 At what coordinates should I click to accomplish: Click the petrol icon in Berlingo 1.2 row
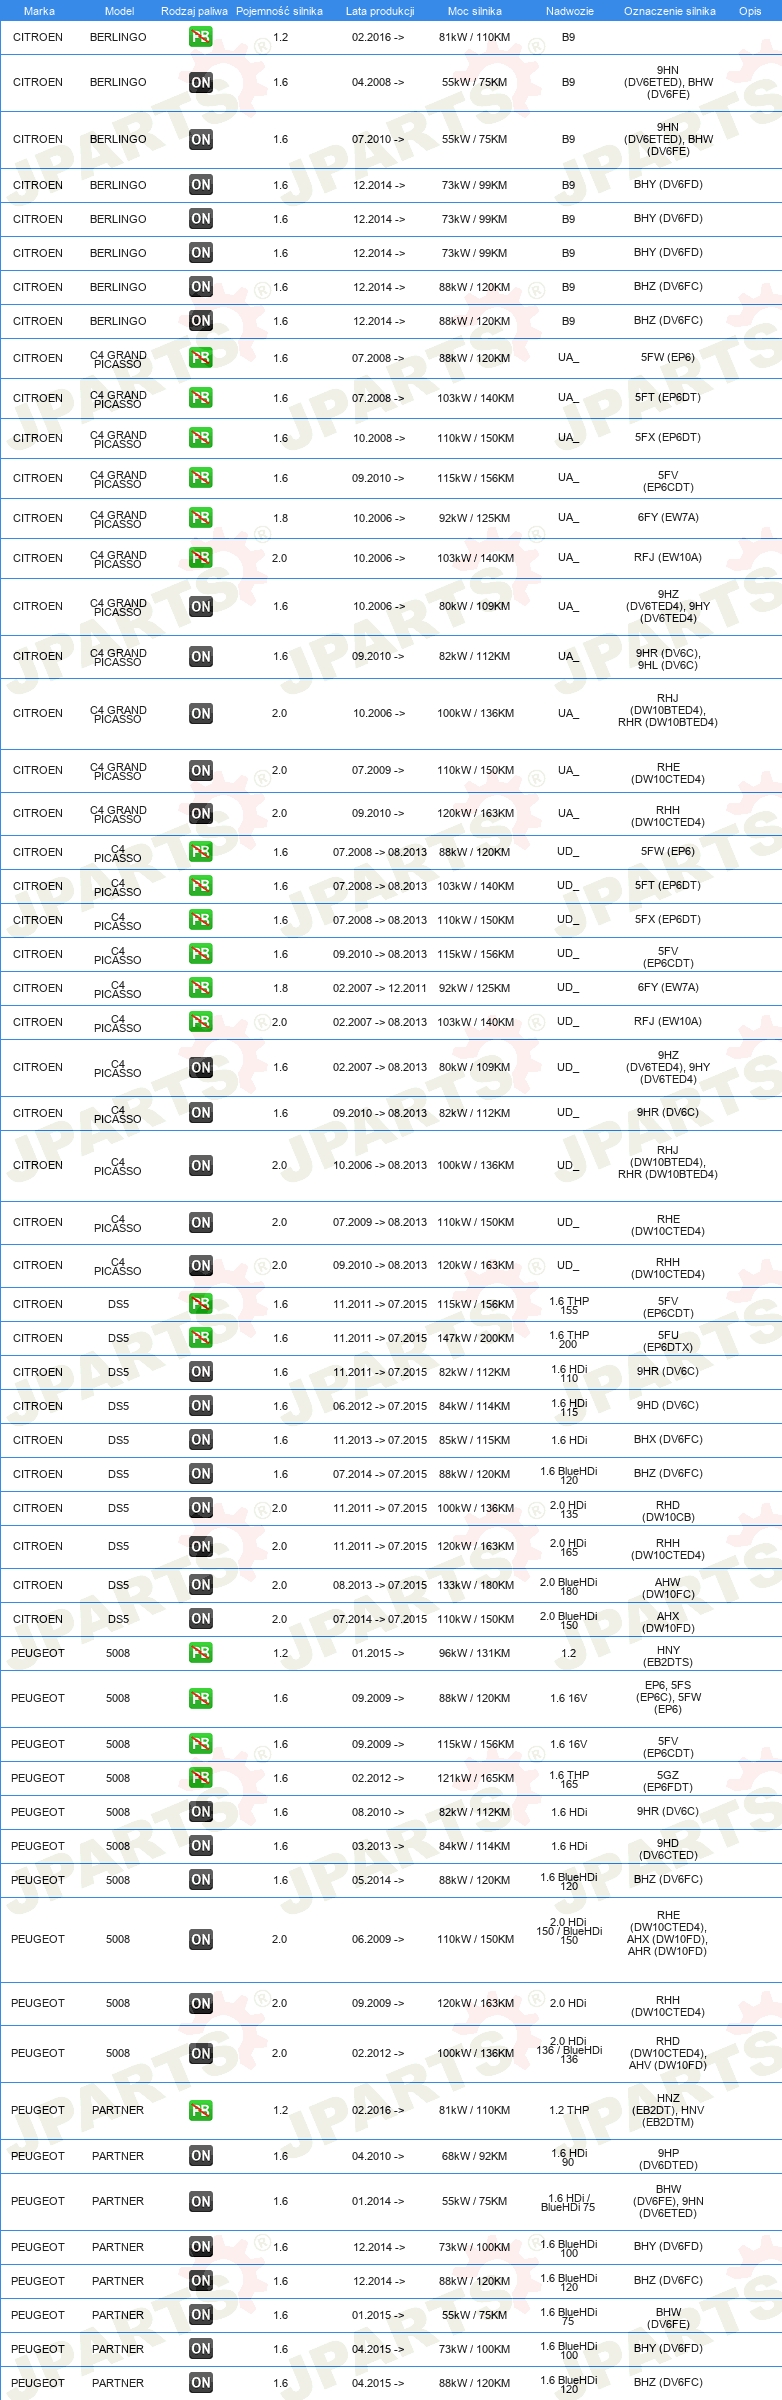coord(201,37)
